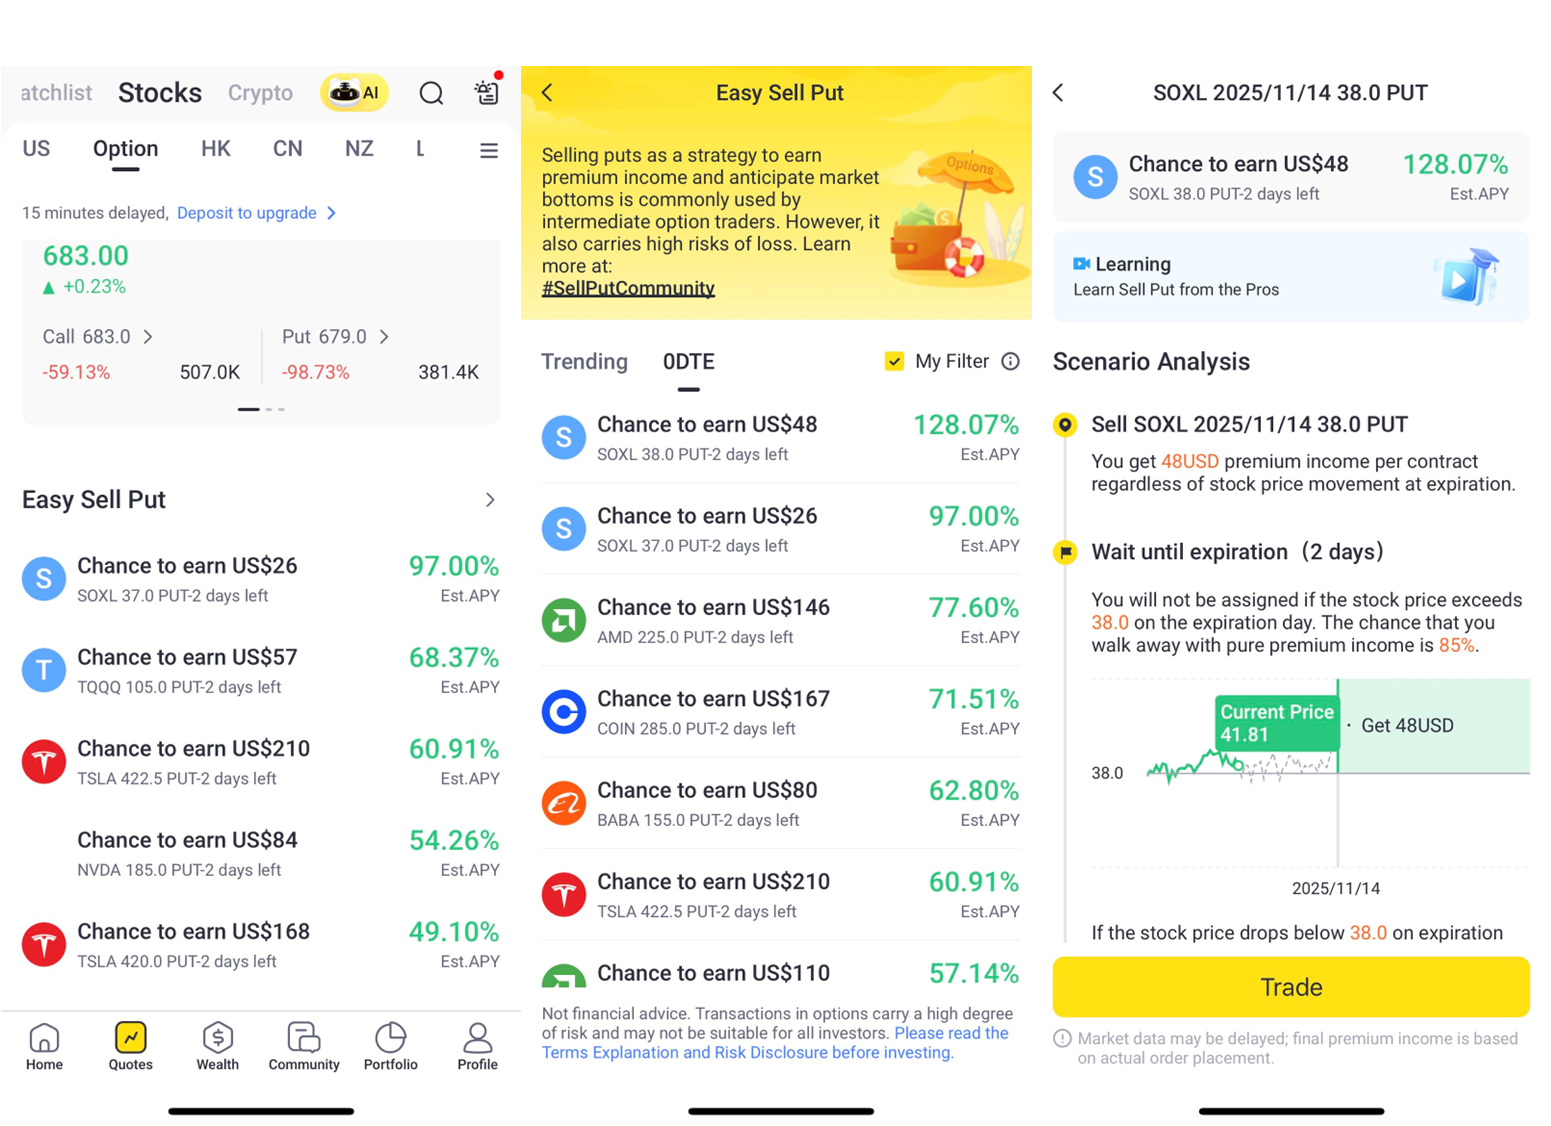1551x1126 pixels.
Task: Select the CN market tab
Action: (288, 149)
